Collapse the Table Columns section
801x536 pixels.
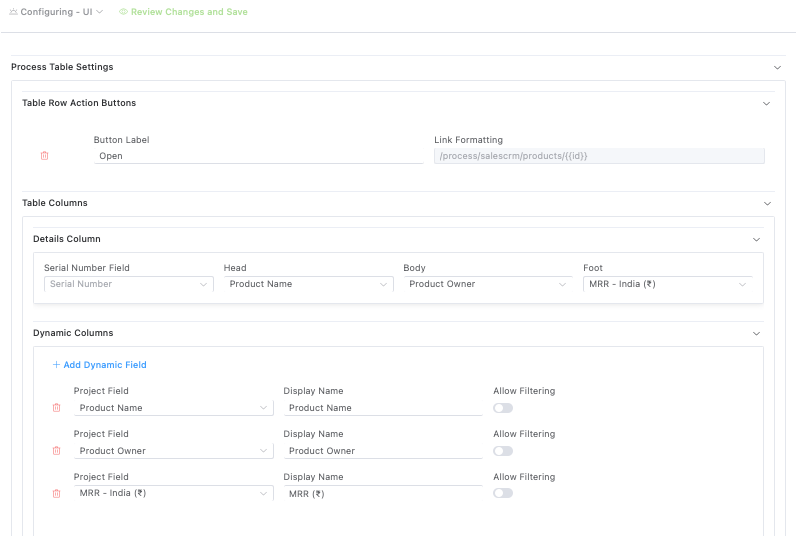tap(767, 203)
